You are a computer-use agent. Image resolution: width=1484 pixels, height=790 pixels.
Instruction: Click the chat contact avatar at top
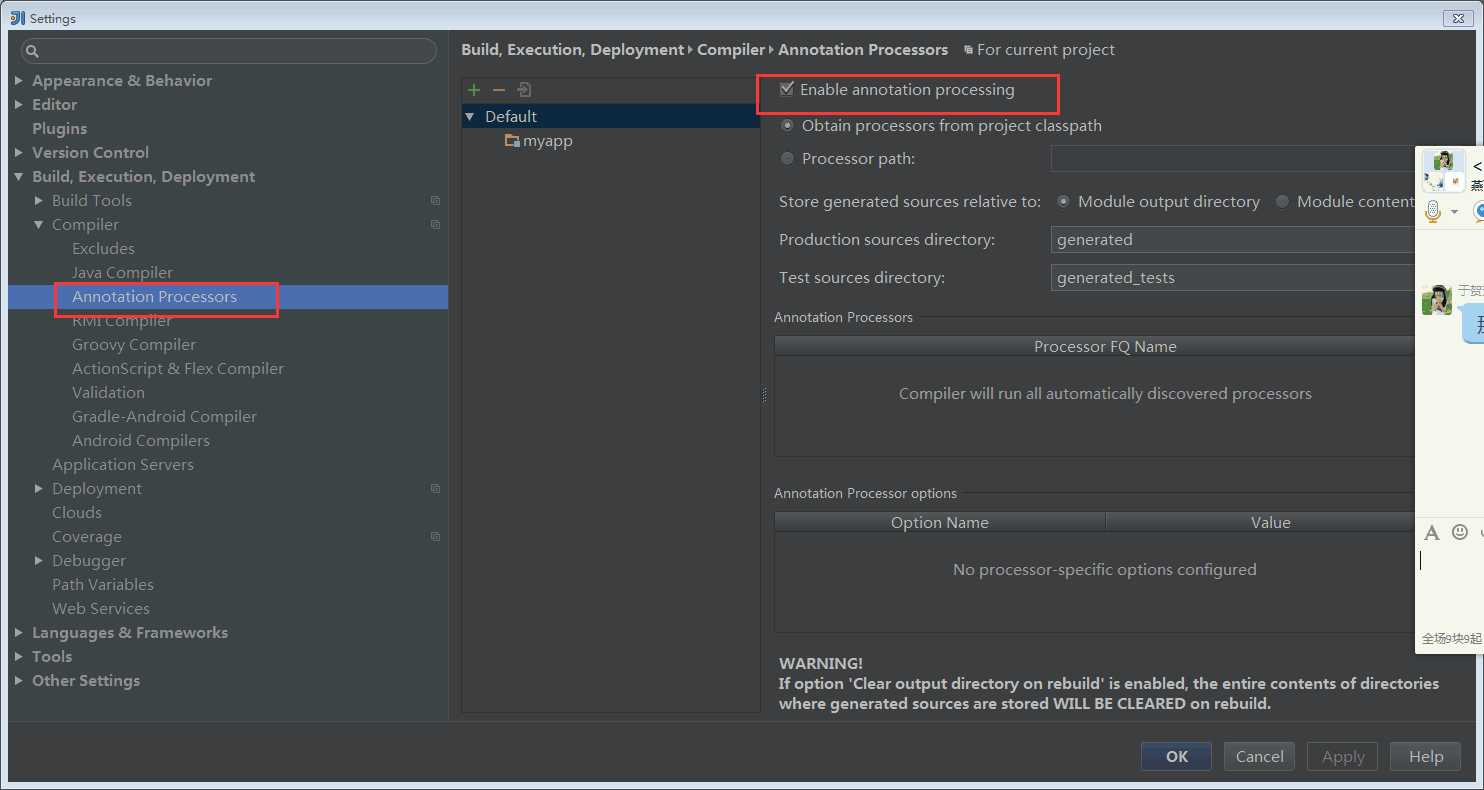[1444, 170]
